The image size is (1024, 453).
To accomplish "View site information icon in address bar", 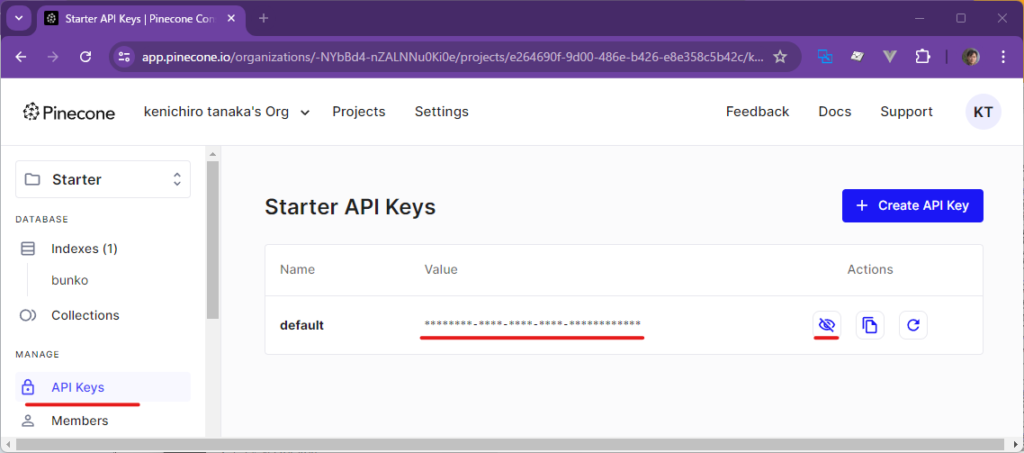I will pos(125,57).
